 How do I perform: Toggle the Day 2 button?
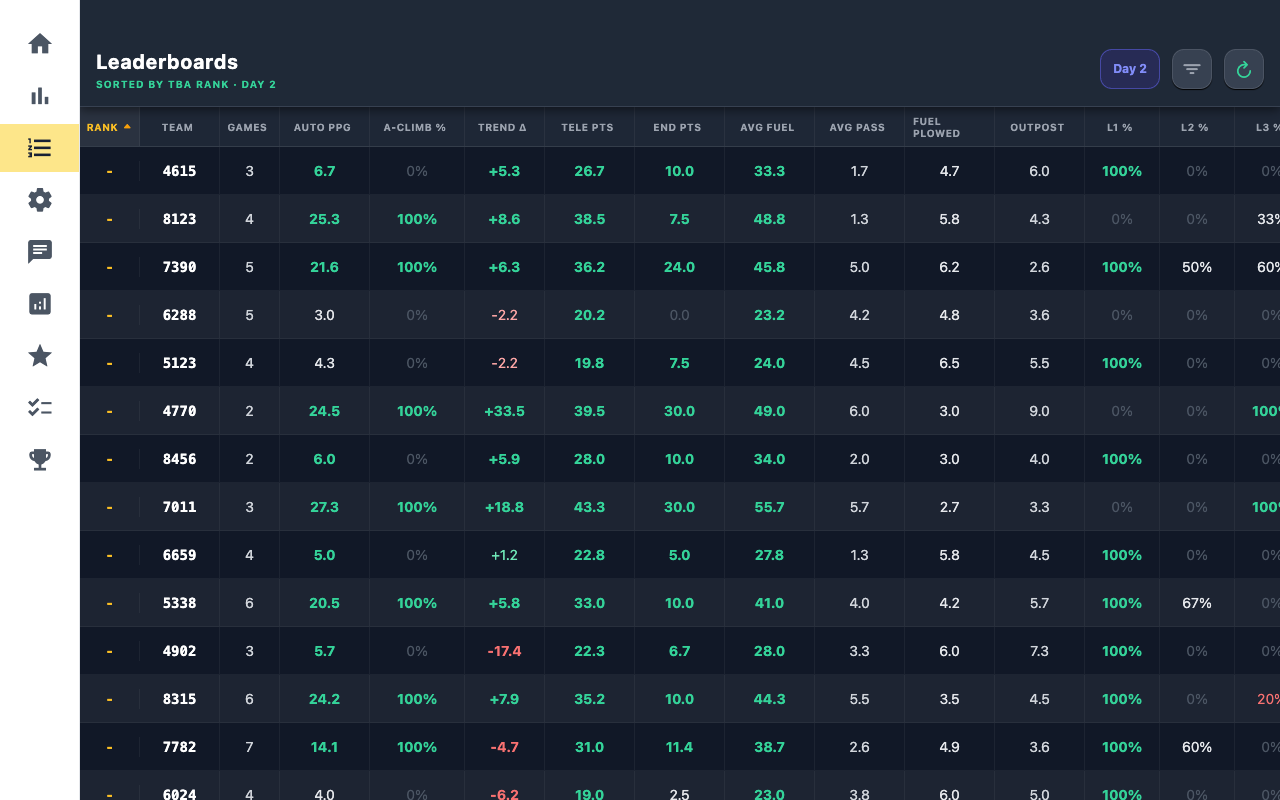[x=1130, y=69]
